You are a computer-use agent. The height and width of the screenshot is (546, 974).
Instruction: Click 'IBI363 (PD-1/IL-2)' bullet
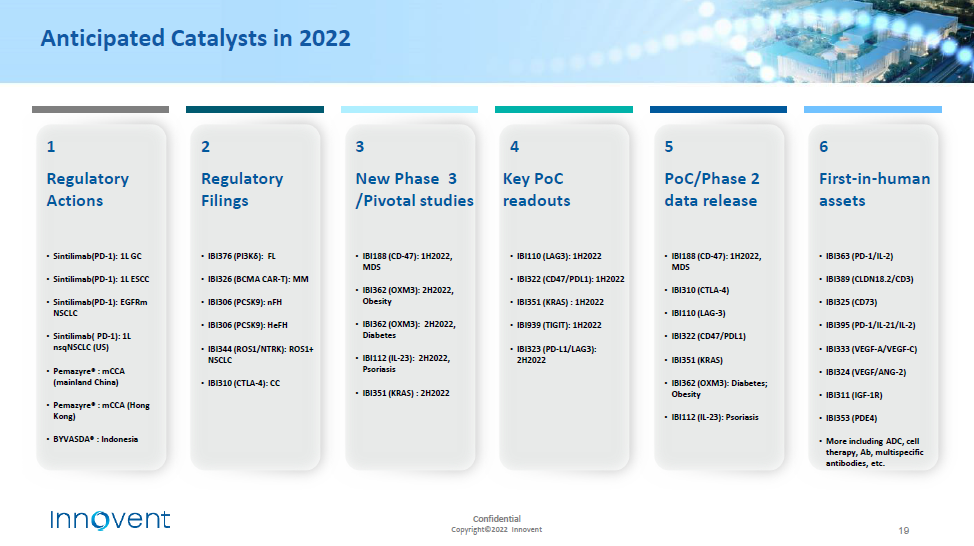tap(859, 256)
